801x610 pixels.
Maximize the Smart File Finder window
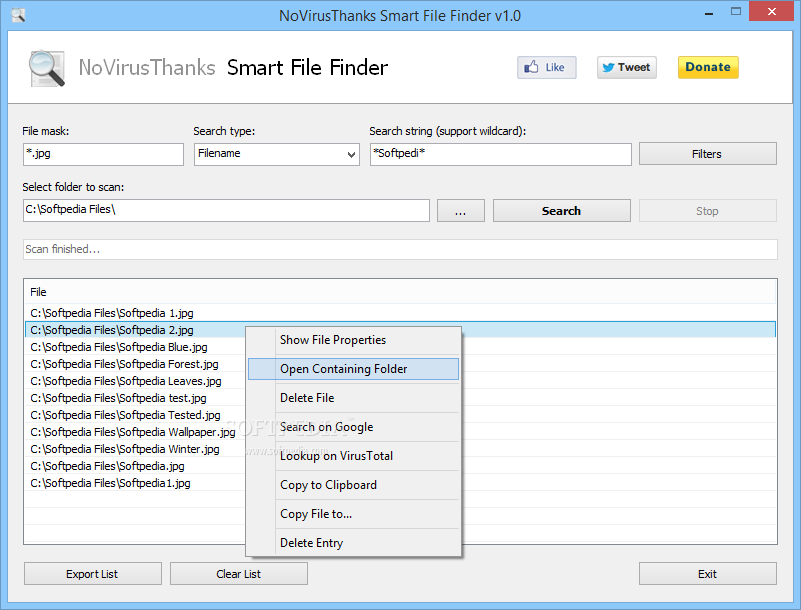click(736, 12)
